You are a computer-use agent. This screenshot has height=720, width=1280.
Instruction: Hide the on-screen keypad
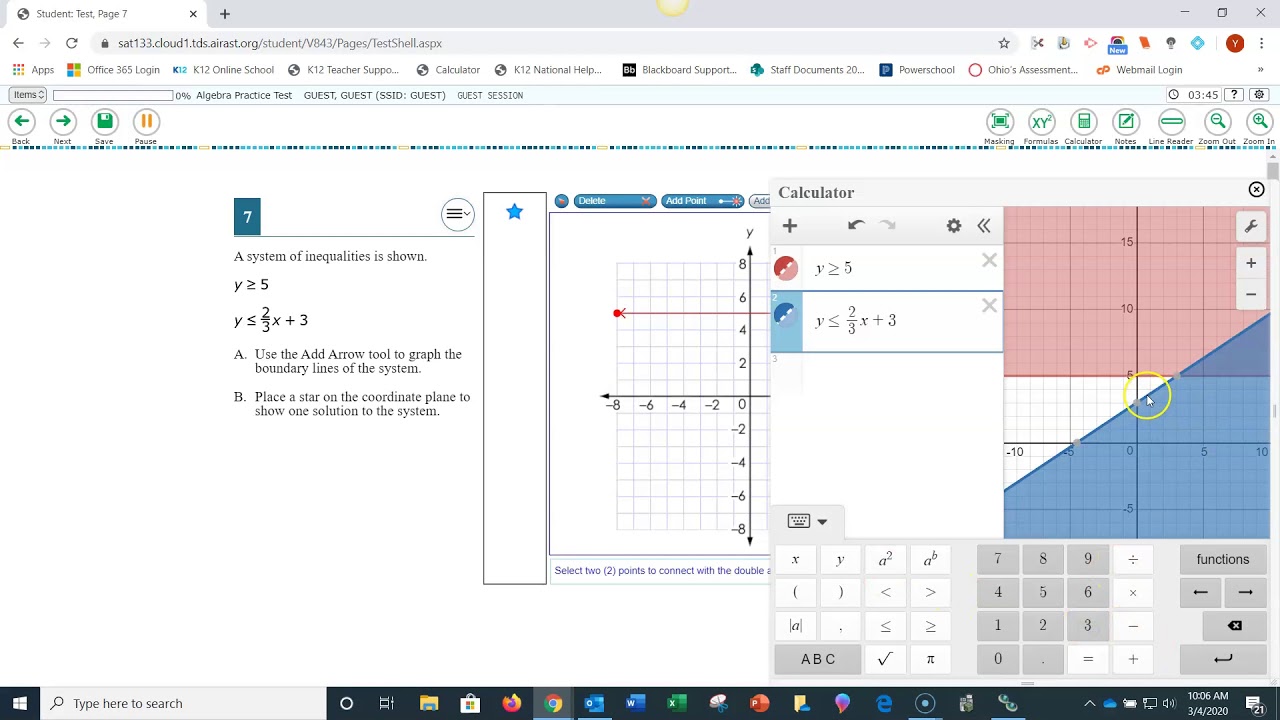(x=808, y=521)
